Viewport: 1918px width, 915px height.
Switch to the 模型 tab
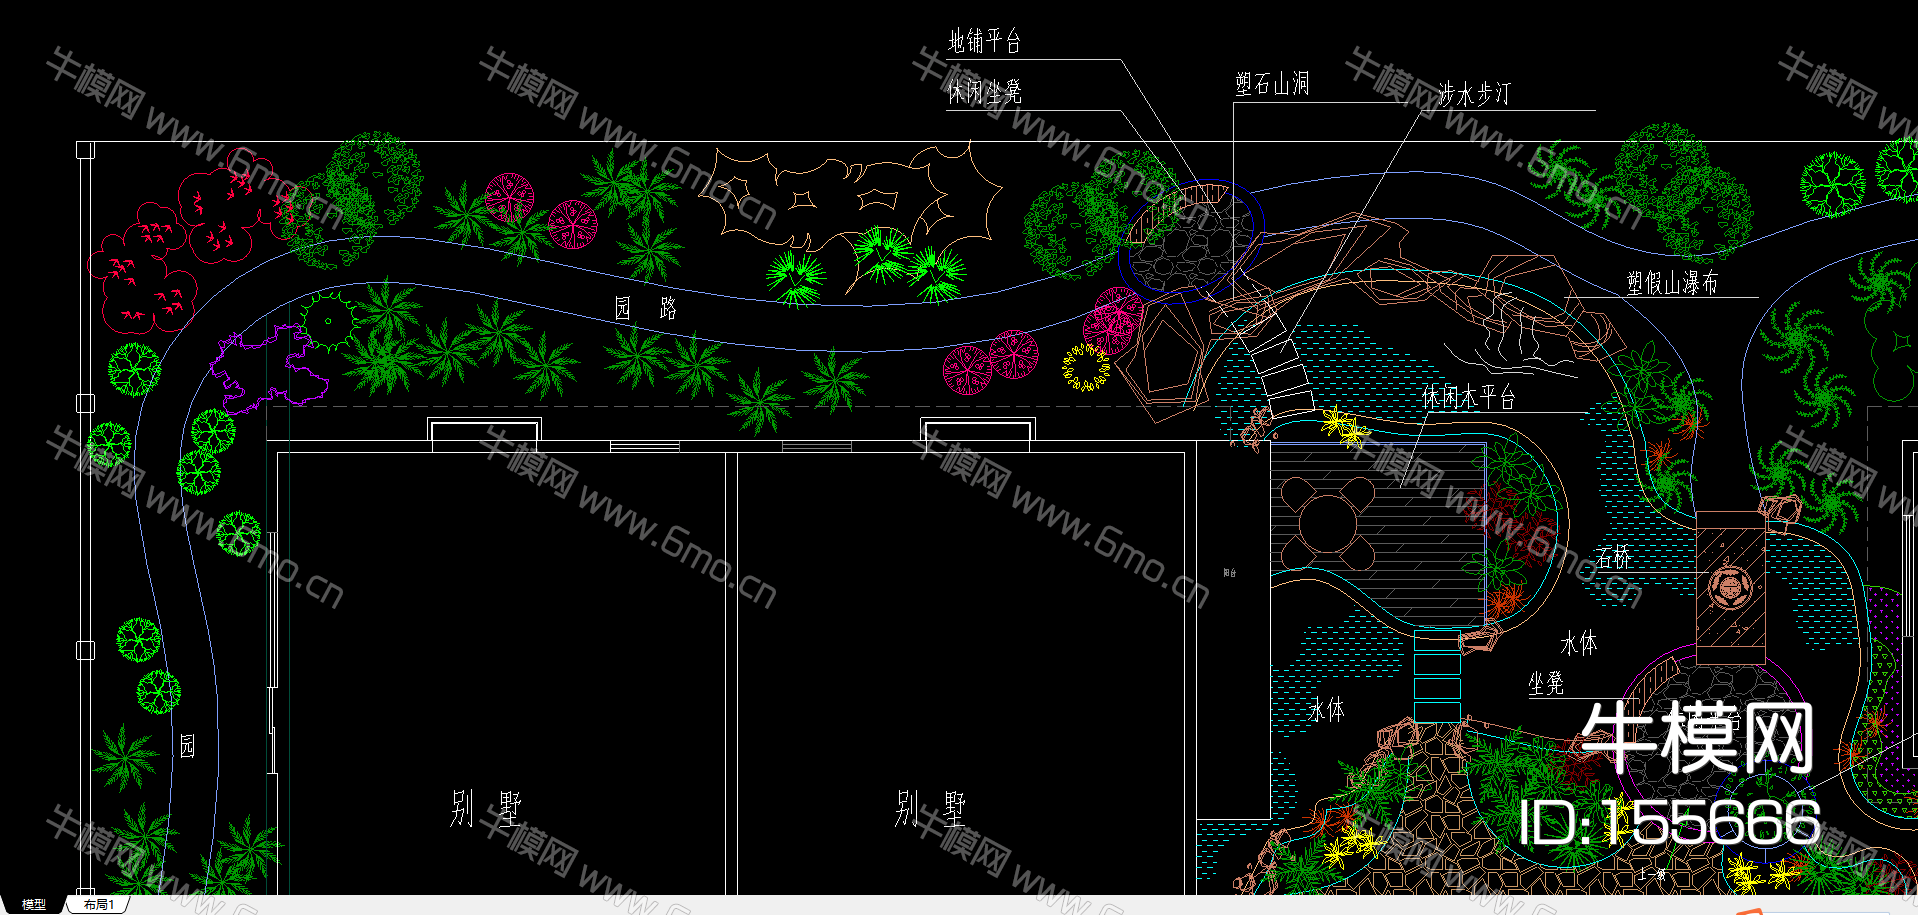(33, 904)
